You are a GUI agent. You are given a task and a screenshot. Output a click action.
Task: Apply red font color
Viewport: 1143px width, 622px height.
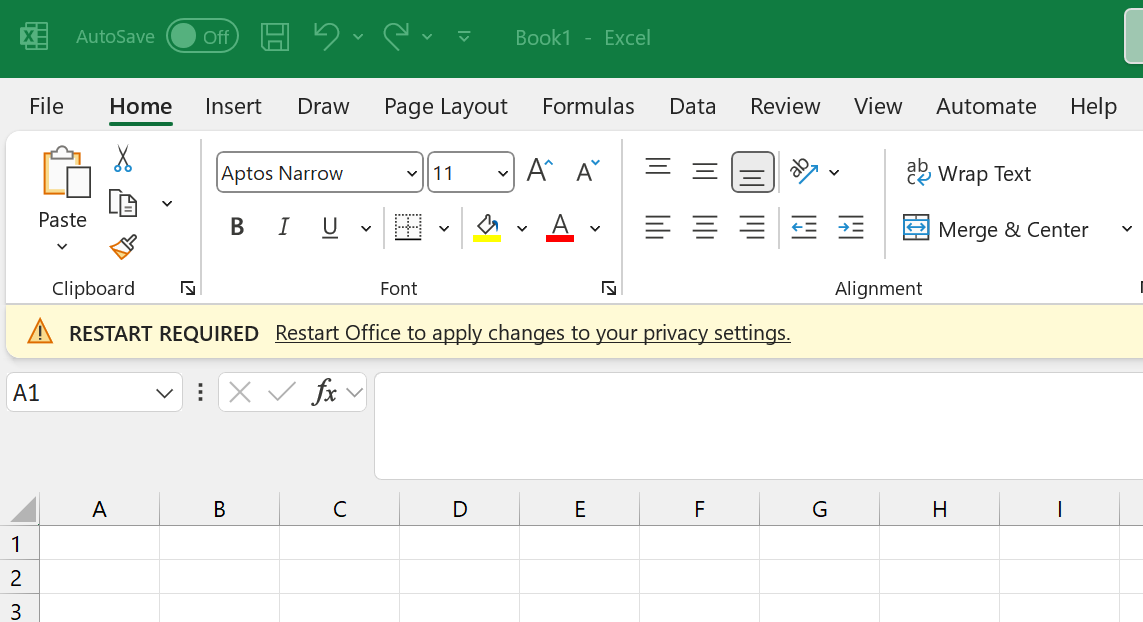tap(560, 228)
